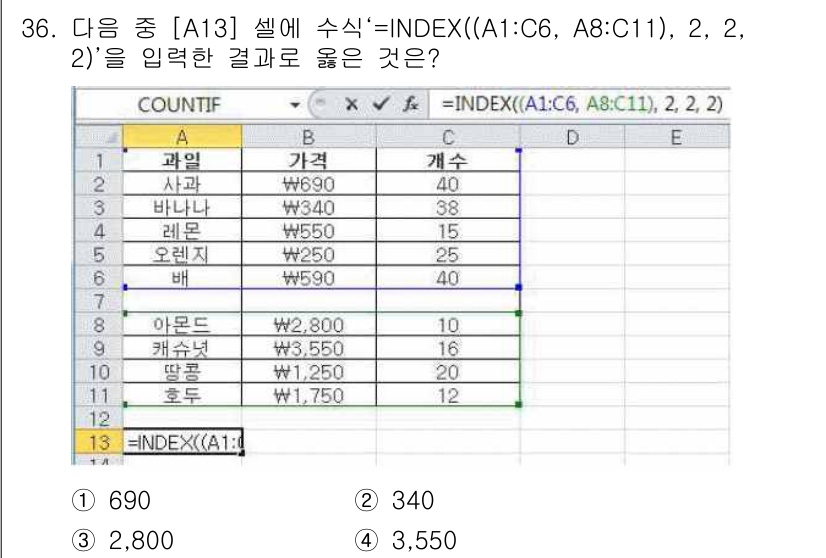Select row 9 header
This screenshot has height=558, width=826.
pyautogui.click(x=99, y=348)
